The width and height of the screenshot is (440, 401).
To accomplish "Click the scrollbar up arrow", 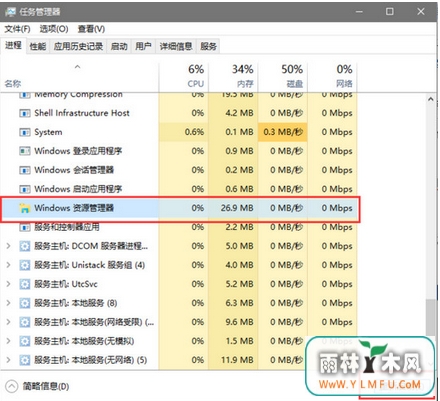I will click(x=431, y=99).
